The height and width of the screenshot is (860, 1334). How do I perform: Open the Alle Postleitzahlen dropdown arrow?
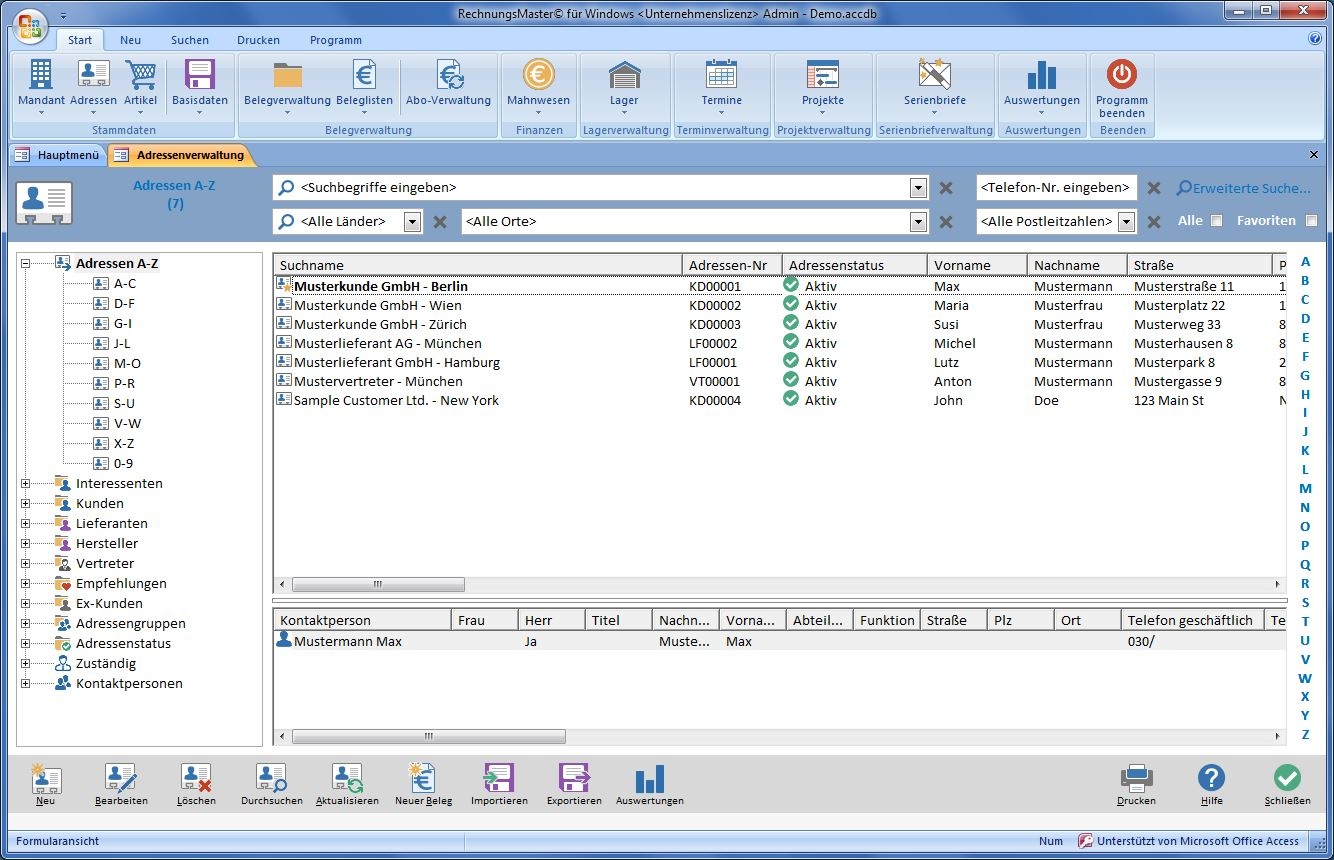click(1127, 222)
